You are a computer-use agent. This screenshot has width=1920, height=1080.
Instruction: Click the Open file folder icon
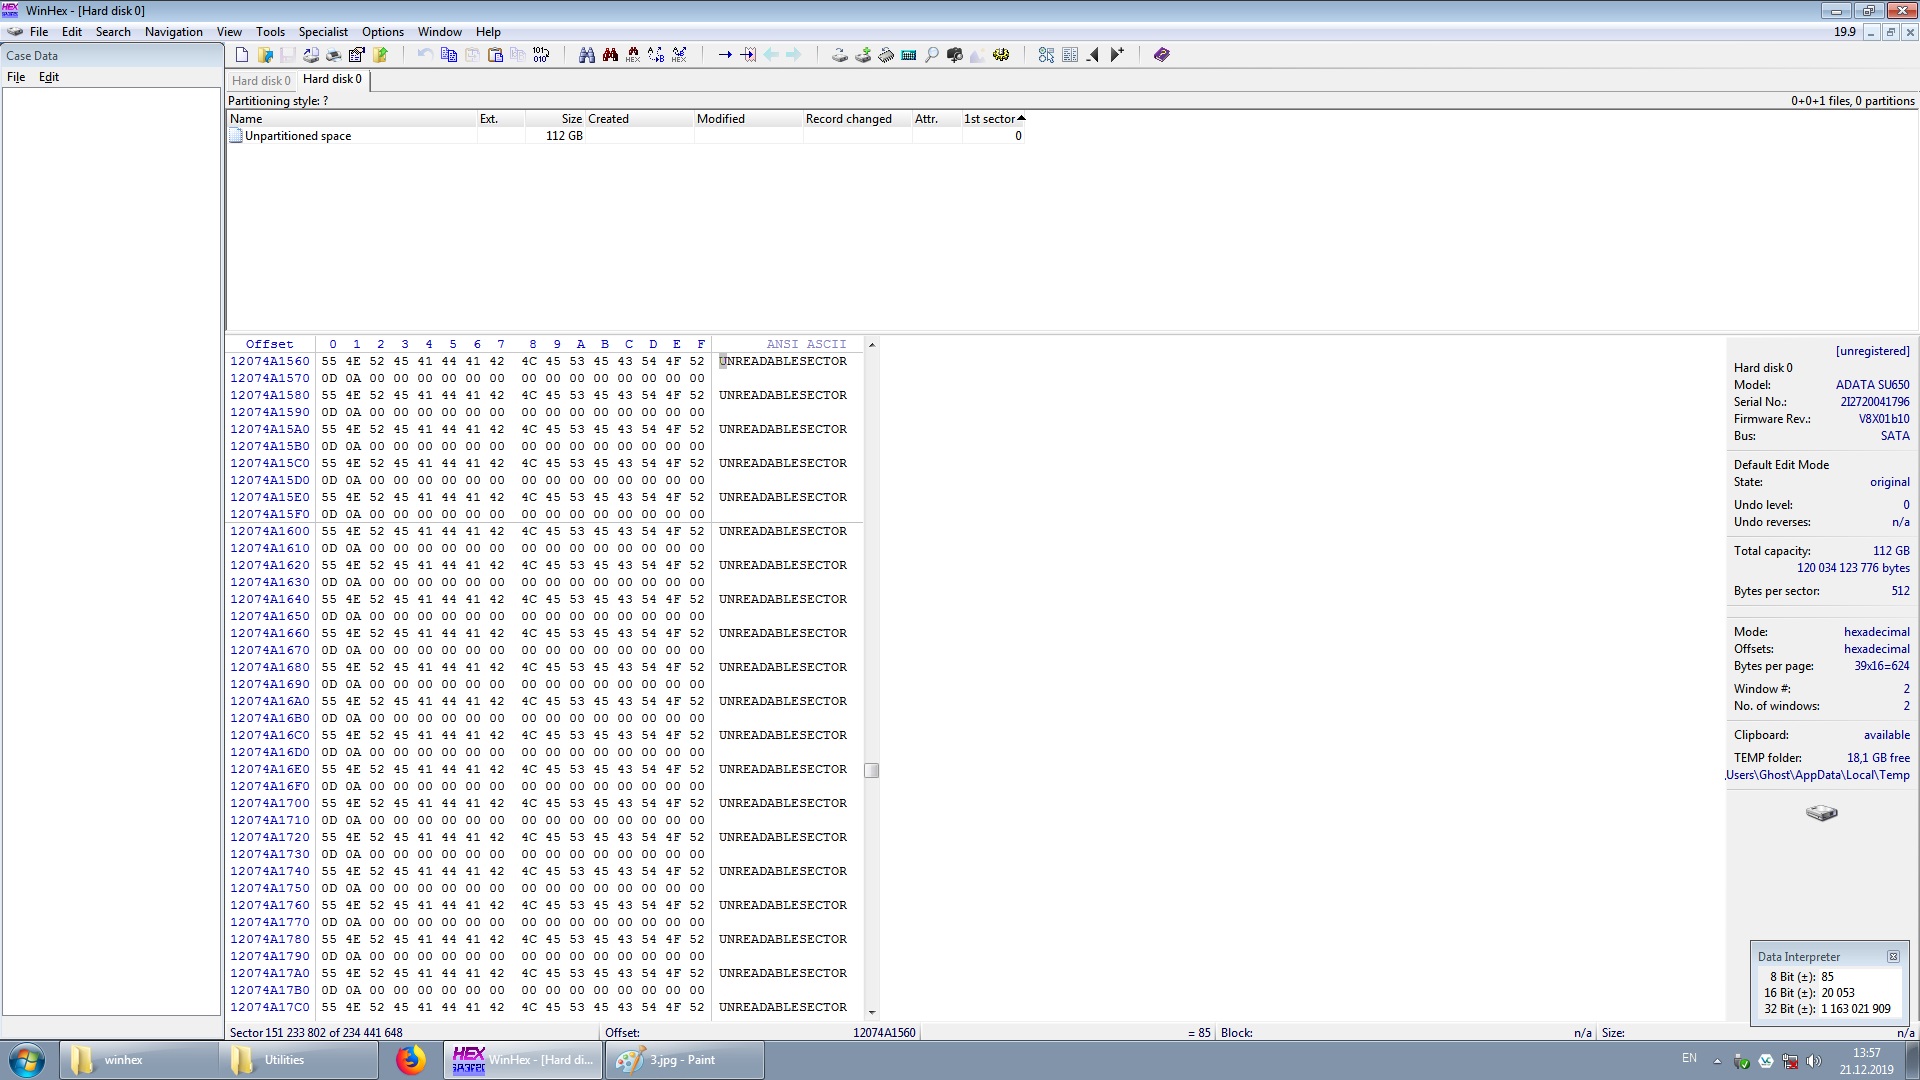click(x=265, y=55)
